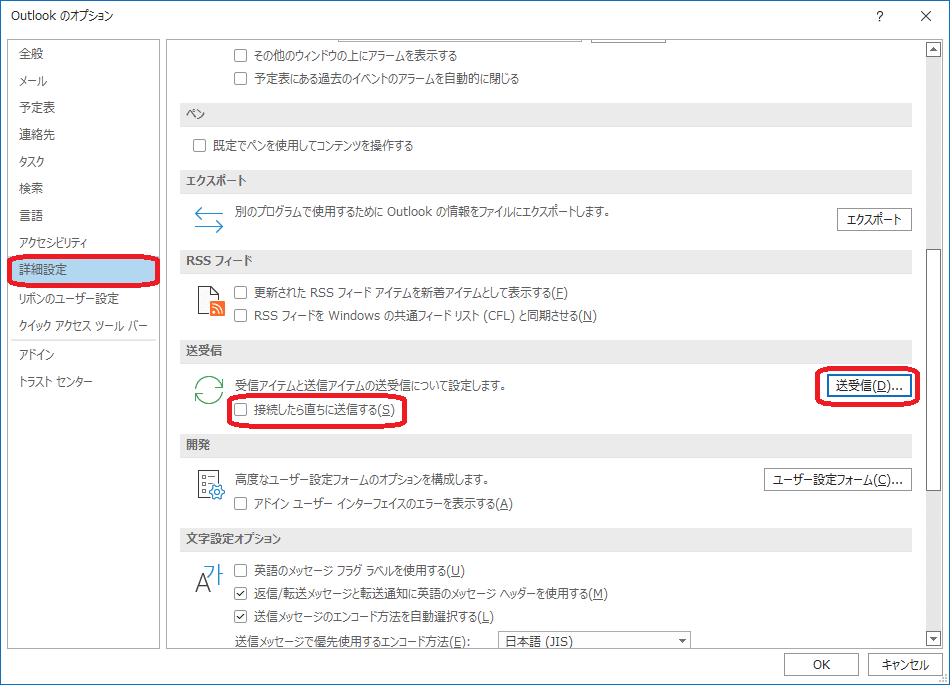Open 言語 options category

pyautogui.click(x=84, y=215)
